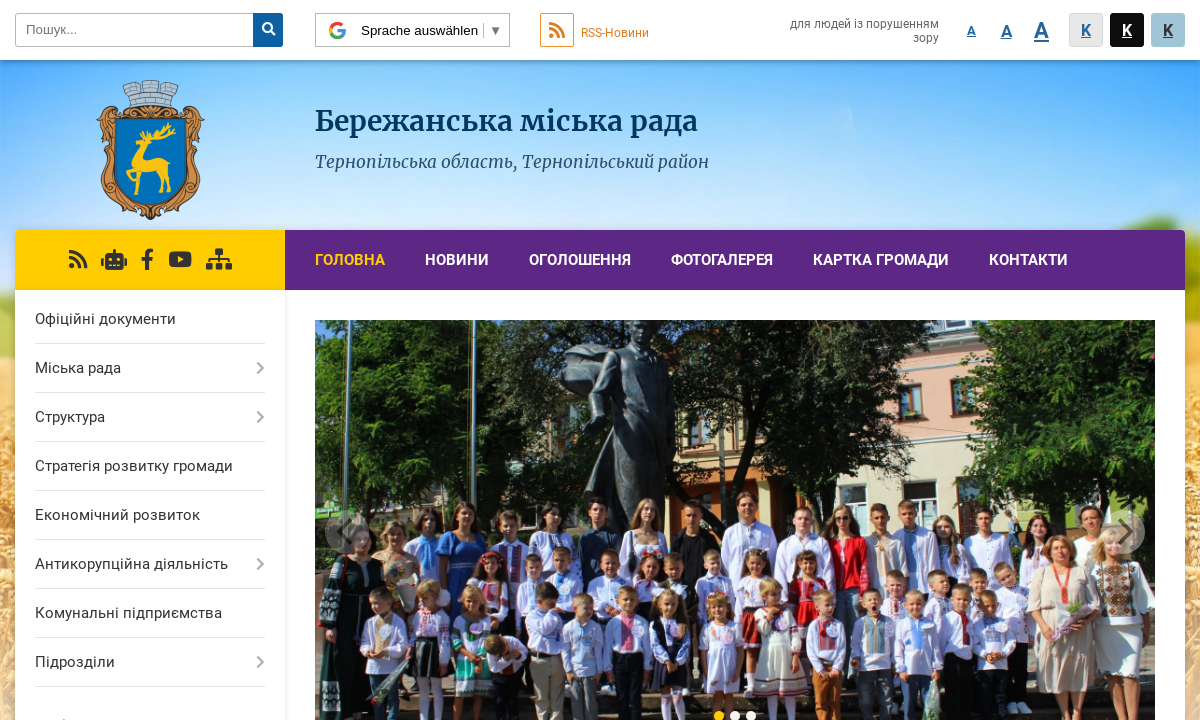The image size is (1200, 720).
Task: Select smallest font size A
Action: (971, 31)
